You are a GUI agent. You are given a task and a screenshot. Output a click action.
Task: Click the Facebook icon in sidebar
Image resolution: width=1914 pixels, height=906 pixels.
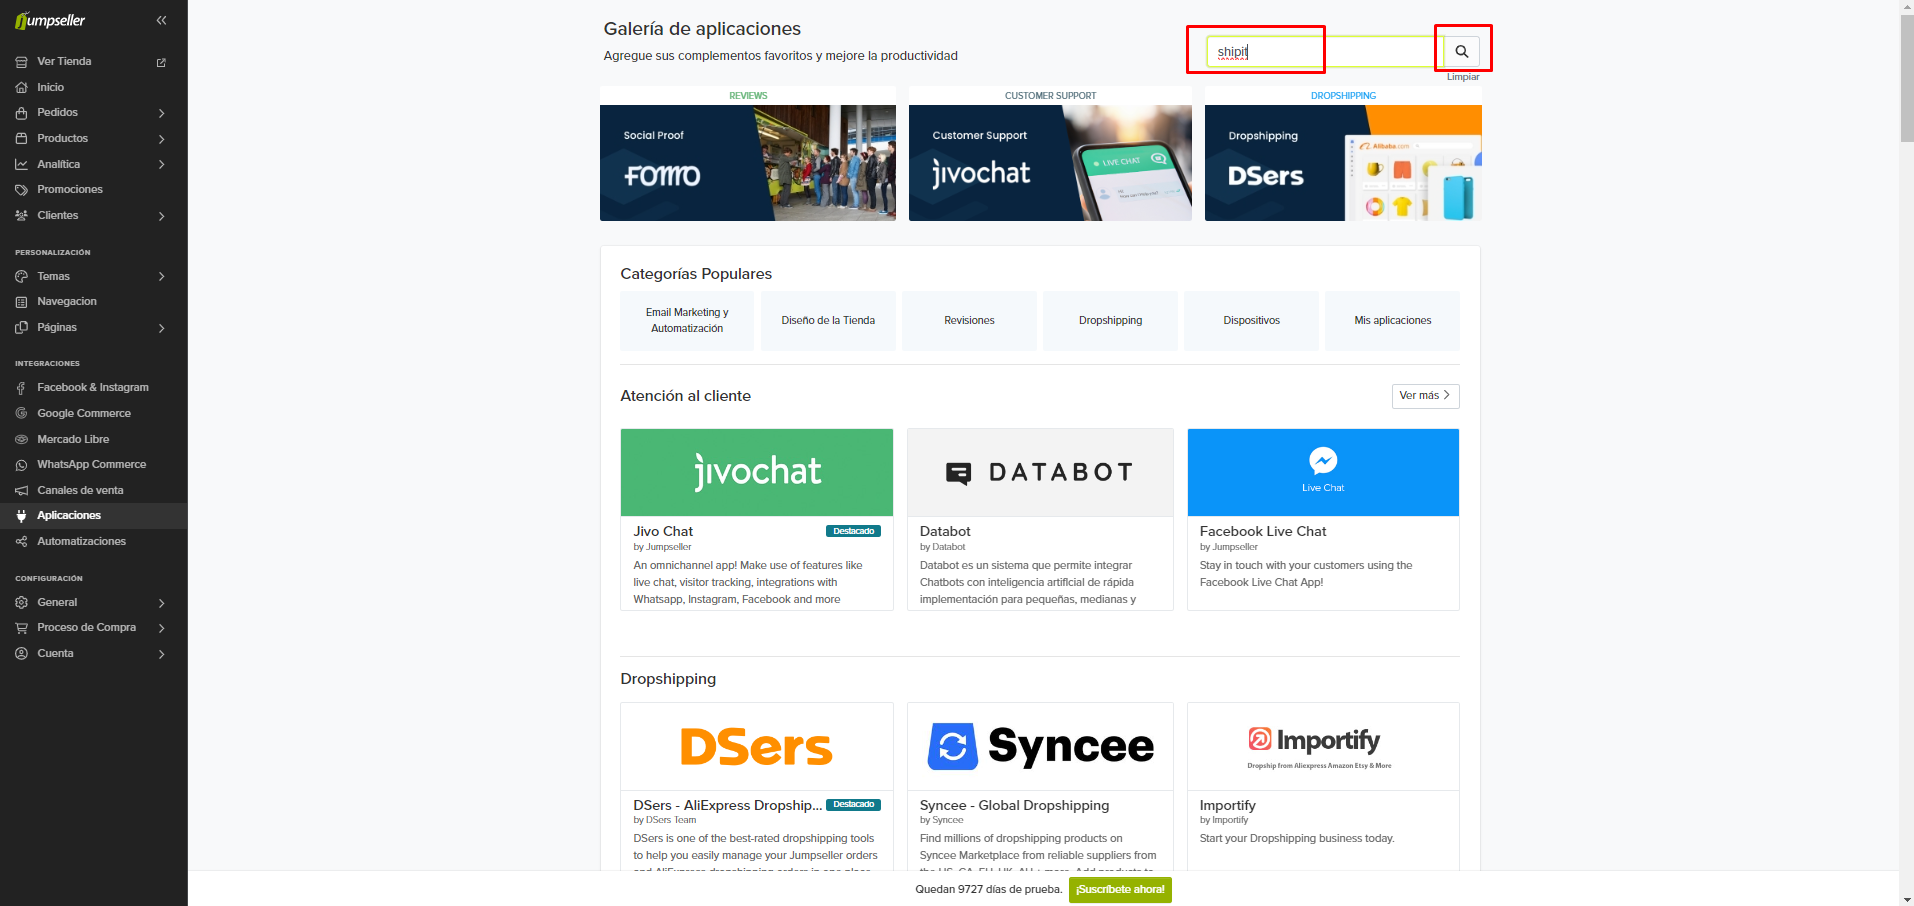coord(21,388)
